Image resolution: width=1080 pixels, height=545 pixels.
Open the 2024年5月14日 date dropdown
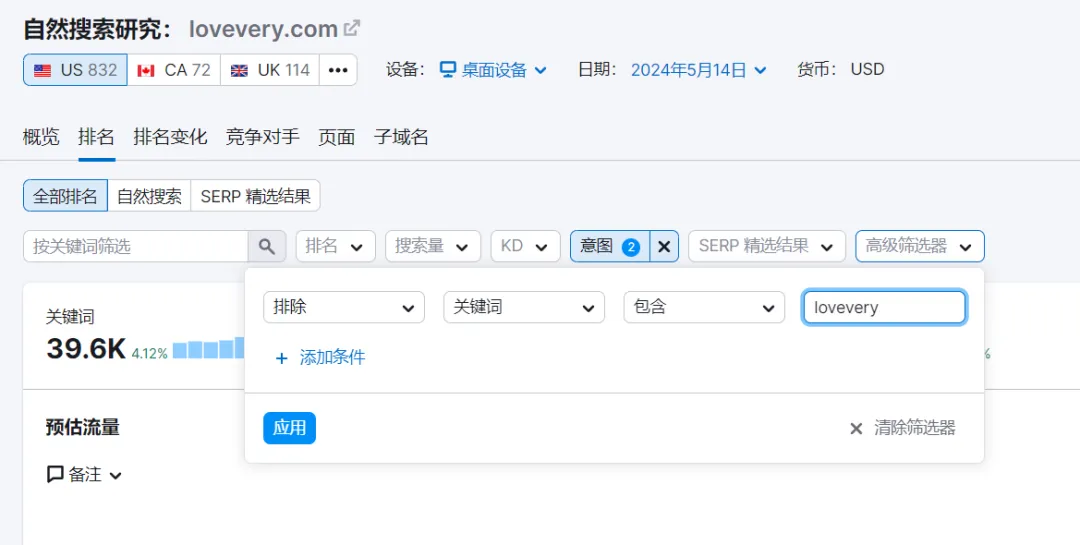[x=698, y=70]
